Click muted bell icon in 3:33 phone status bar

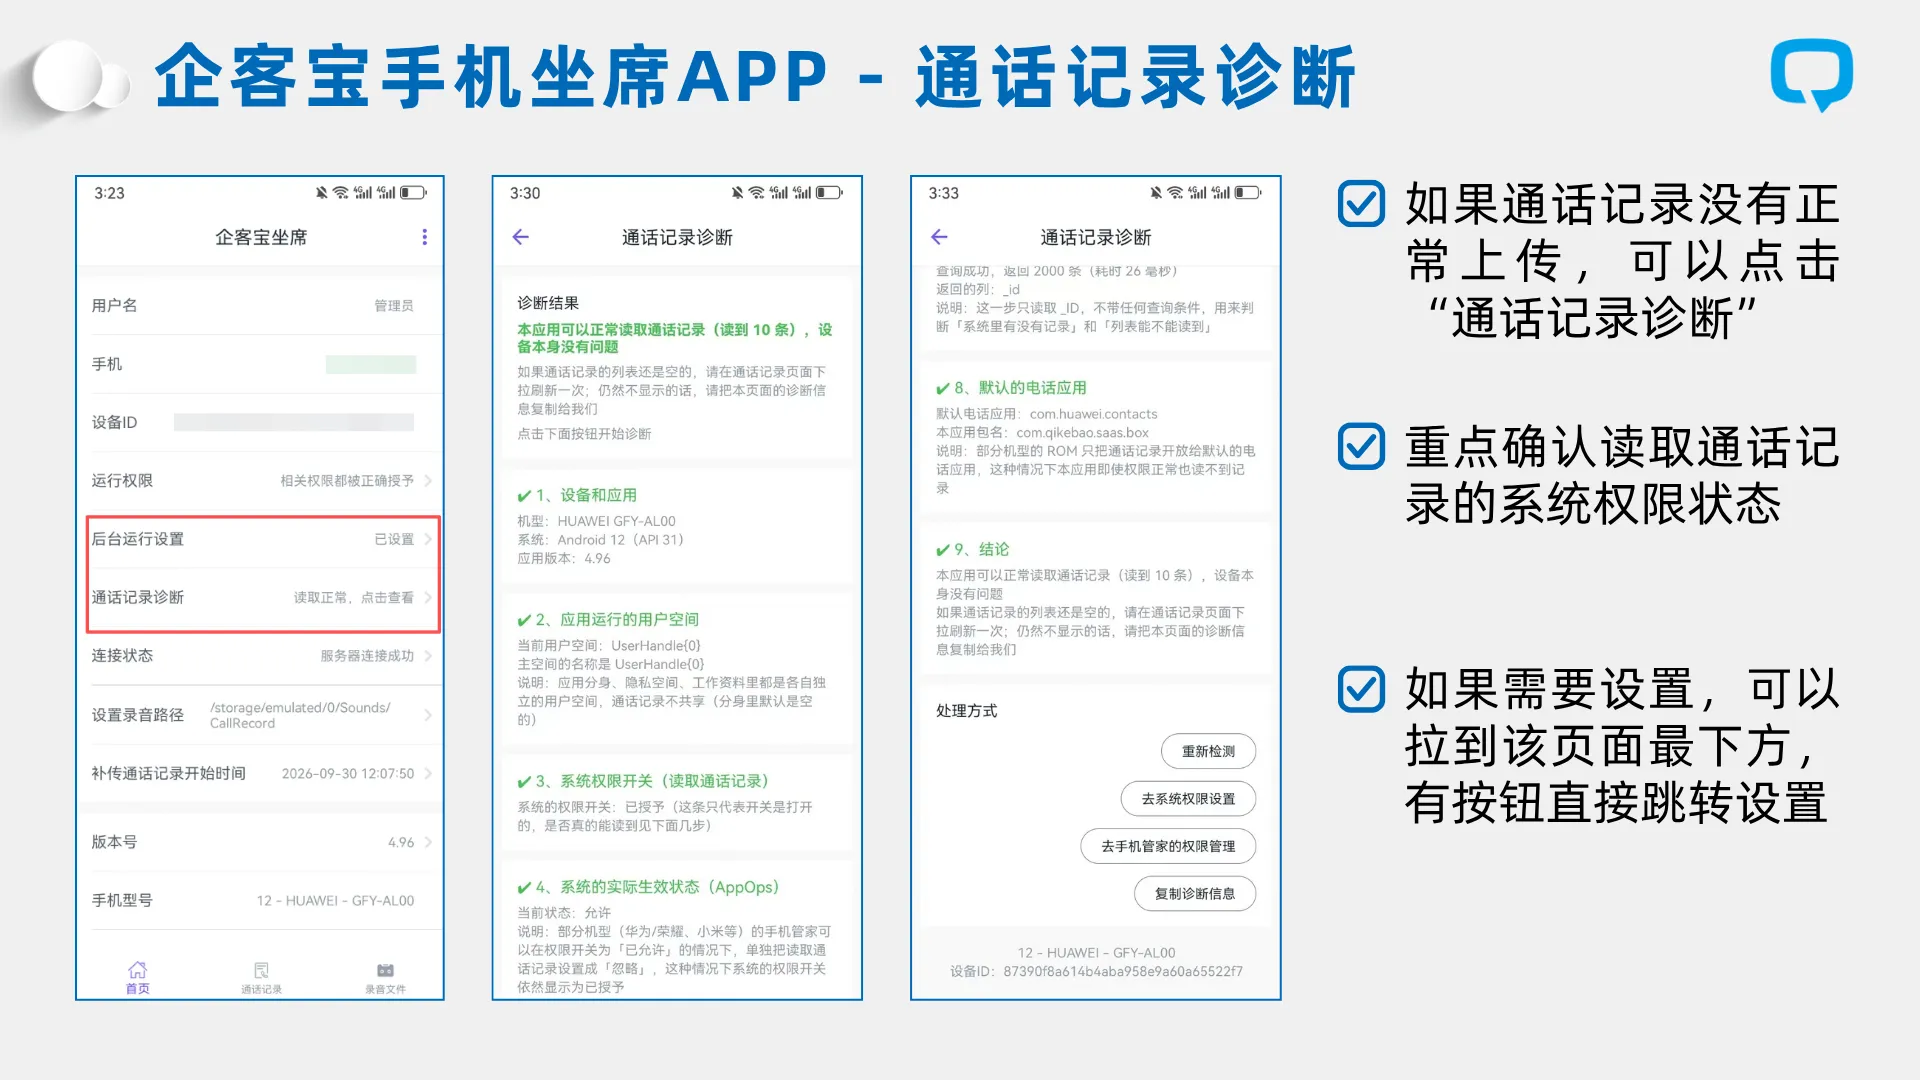(1156, 193)
